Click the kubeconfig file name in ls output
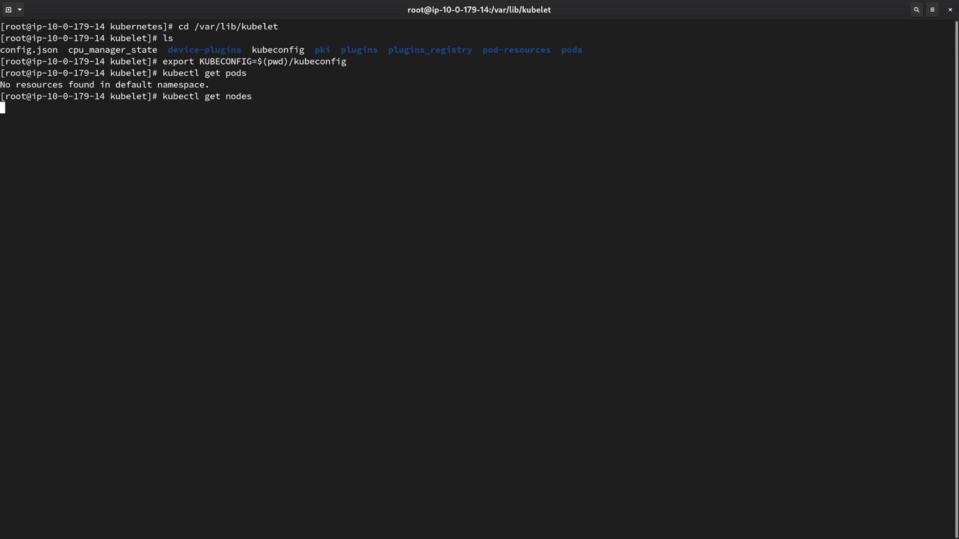Viewport: 959px width, 539px height. (278, 50)
